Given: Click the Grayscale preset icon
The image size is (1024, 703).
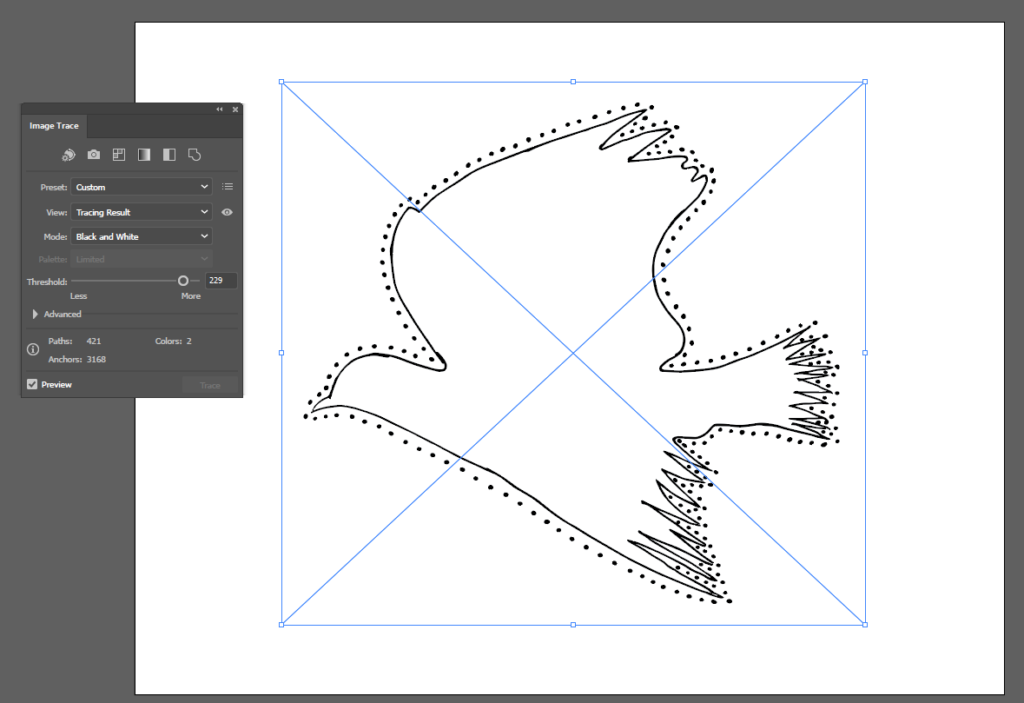Looking at the screenshot, I should 144,155.
